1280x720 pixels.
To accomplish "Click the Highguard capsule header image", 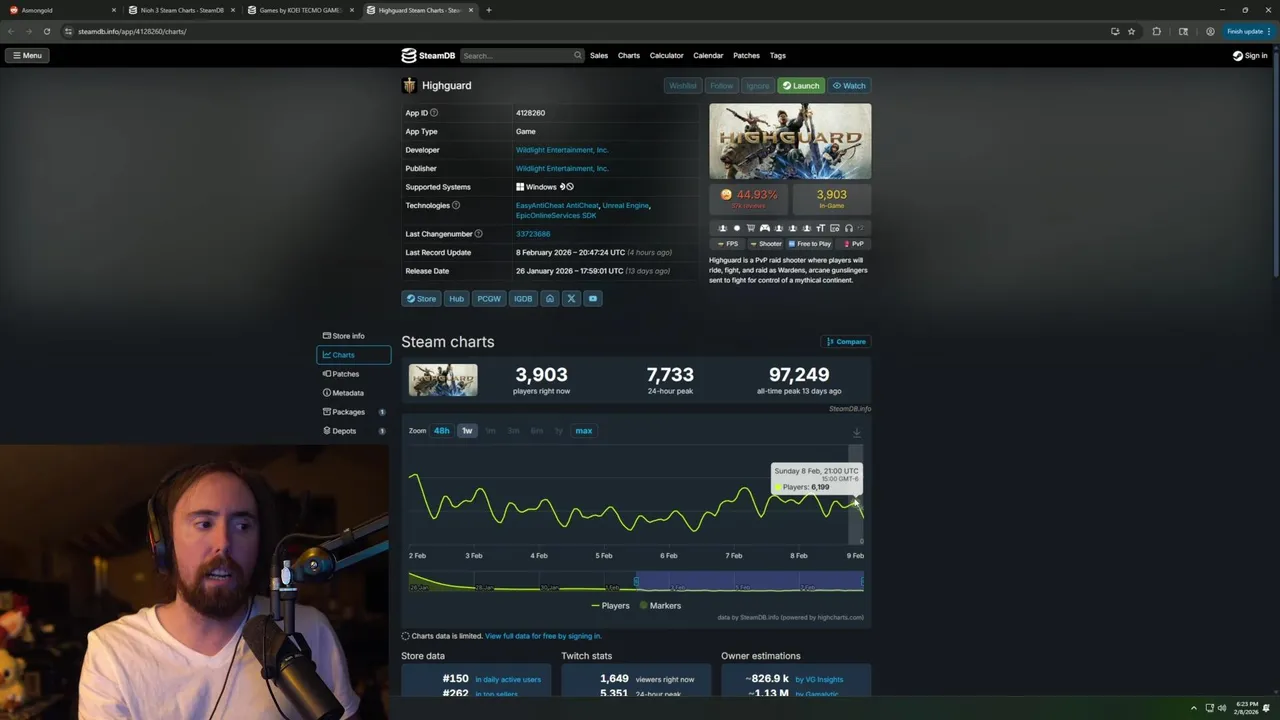I will point(790,141).
